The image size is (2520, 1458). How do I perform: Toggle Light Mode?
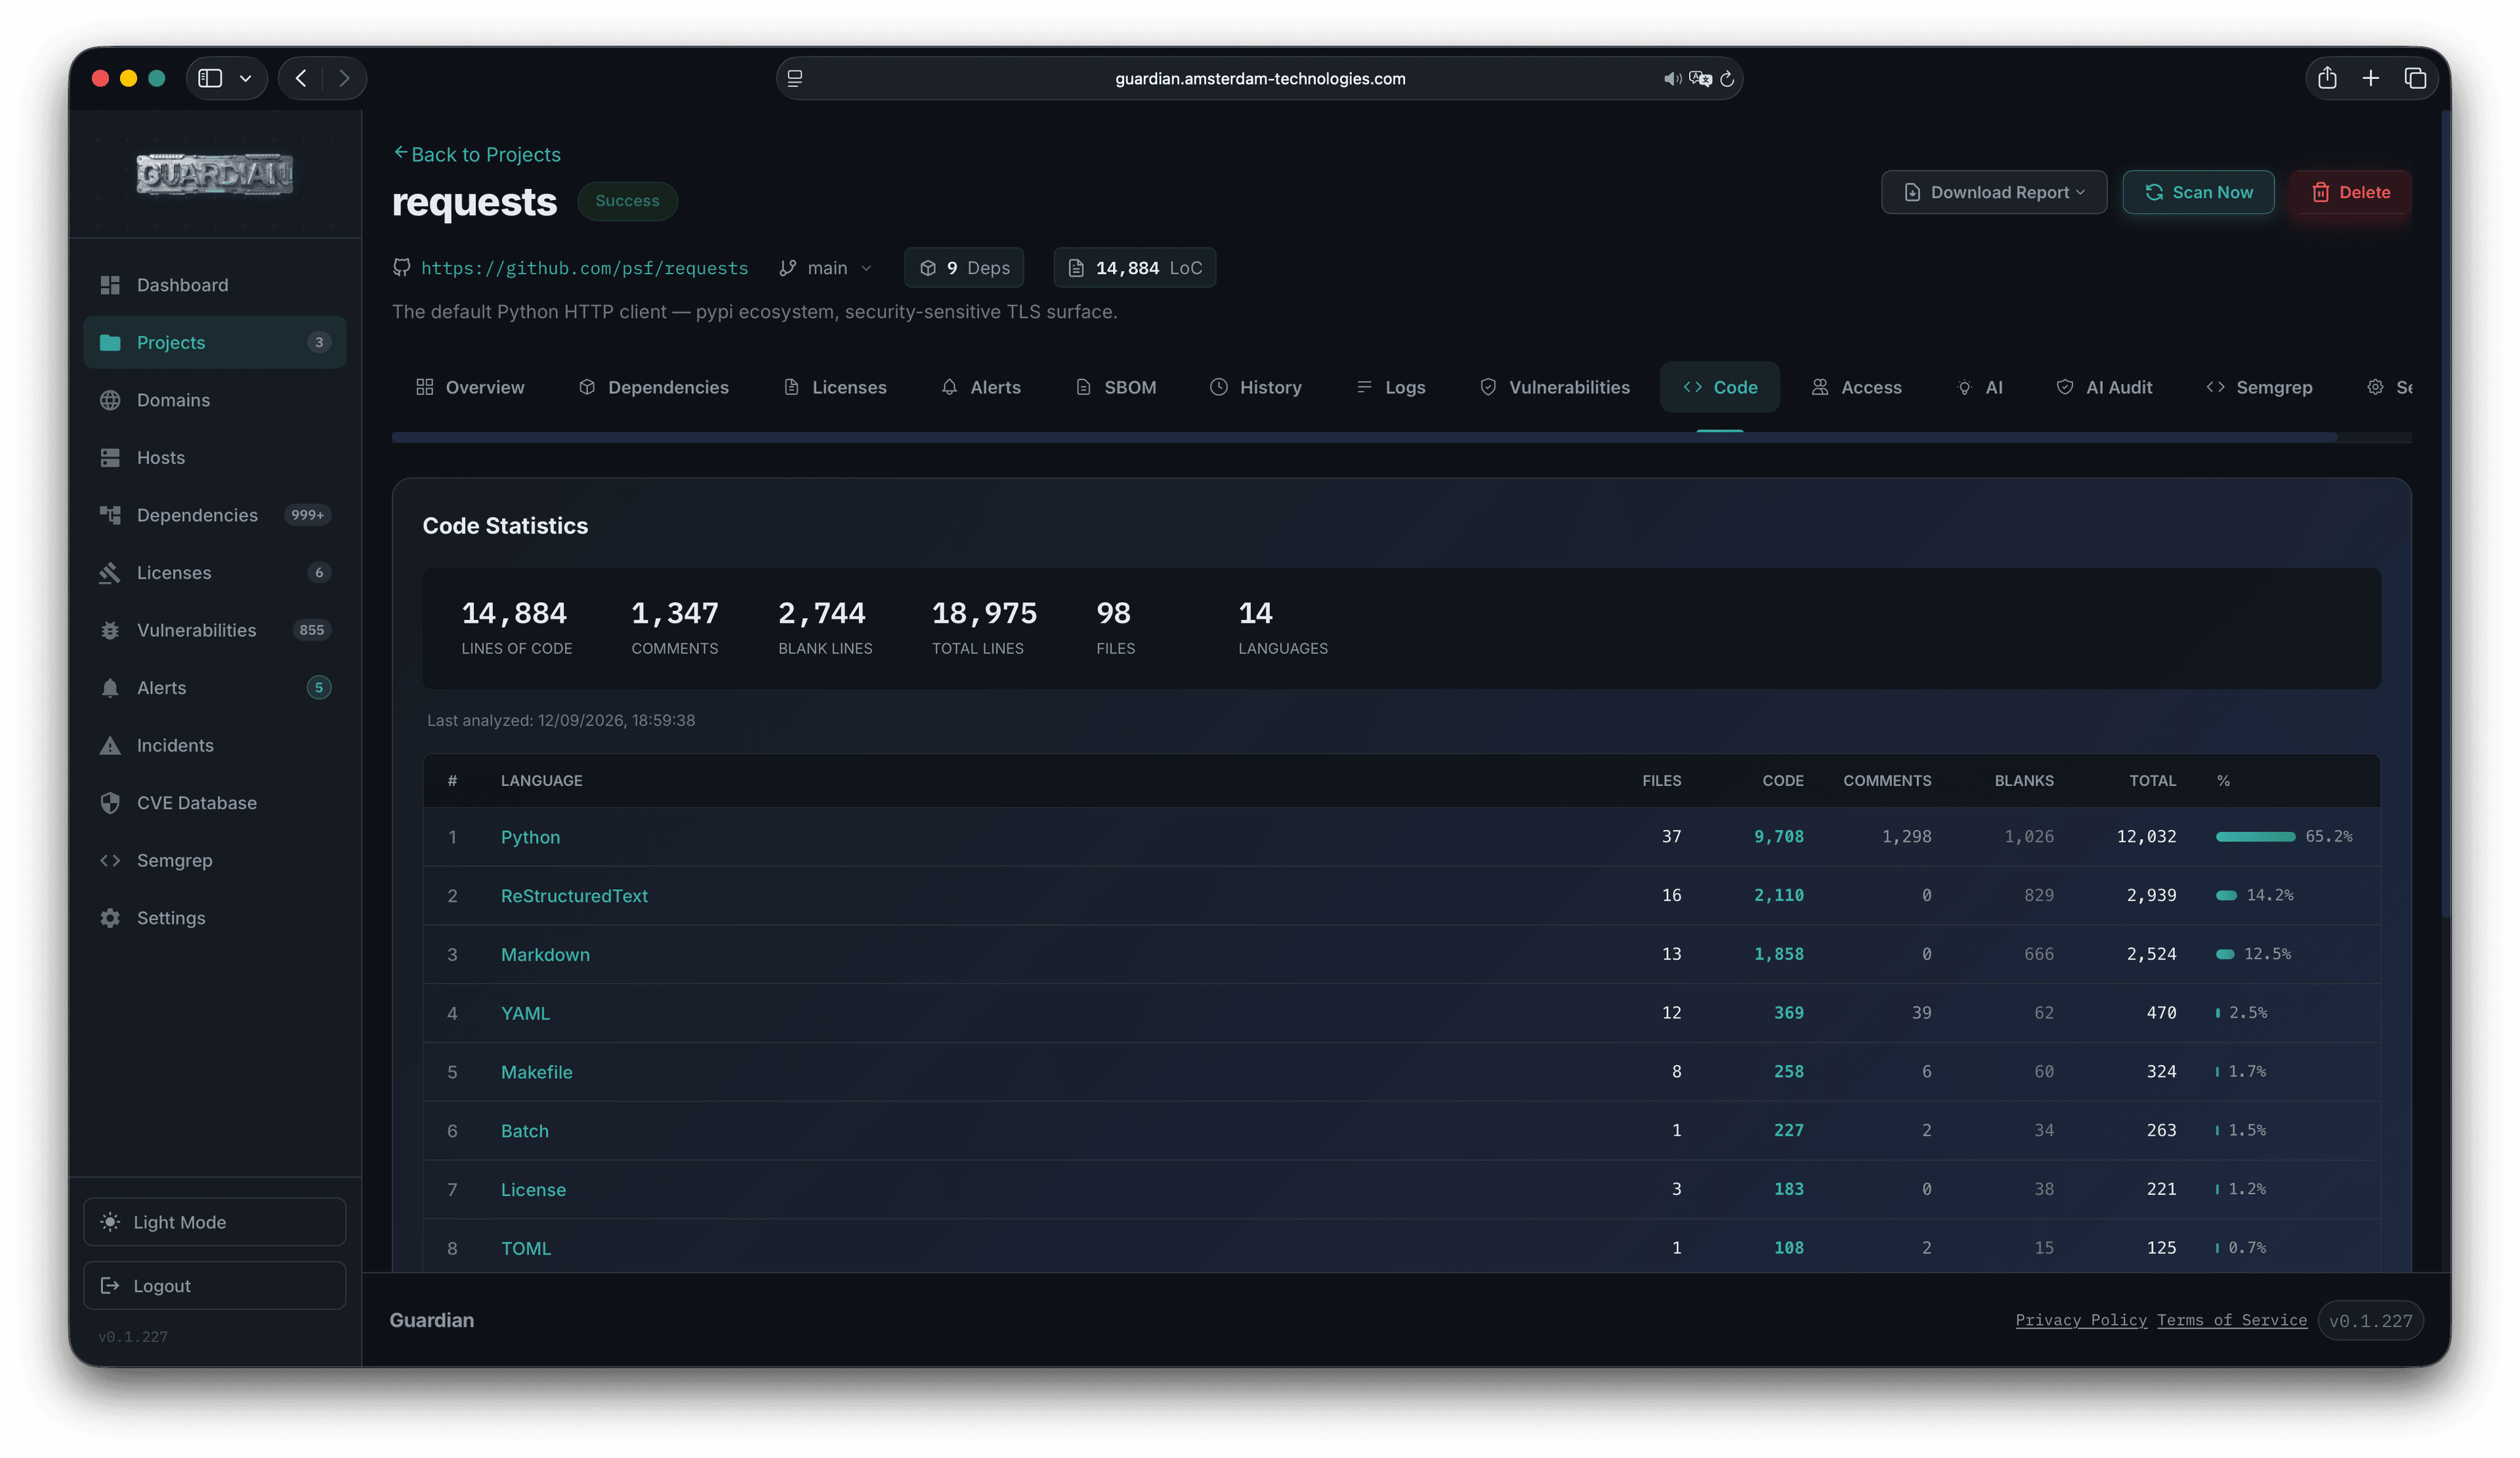coord(214,1221)
